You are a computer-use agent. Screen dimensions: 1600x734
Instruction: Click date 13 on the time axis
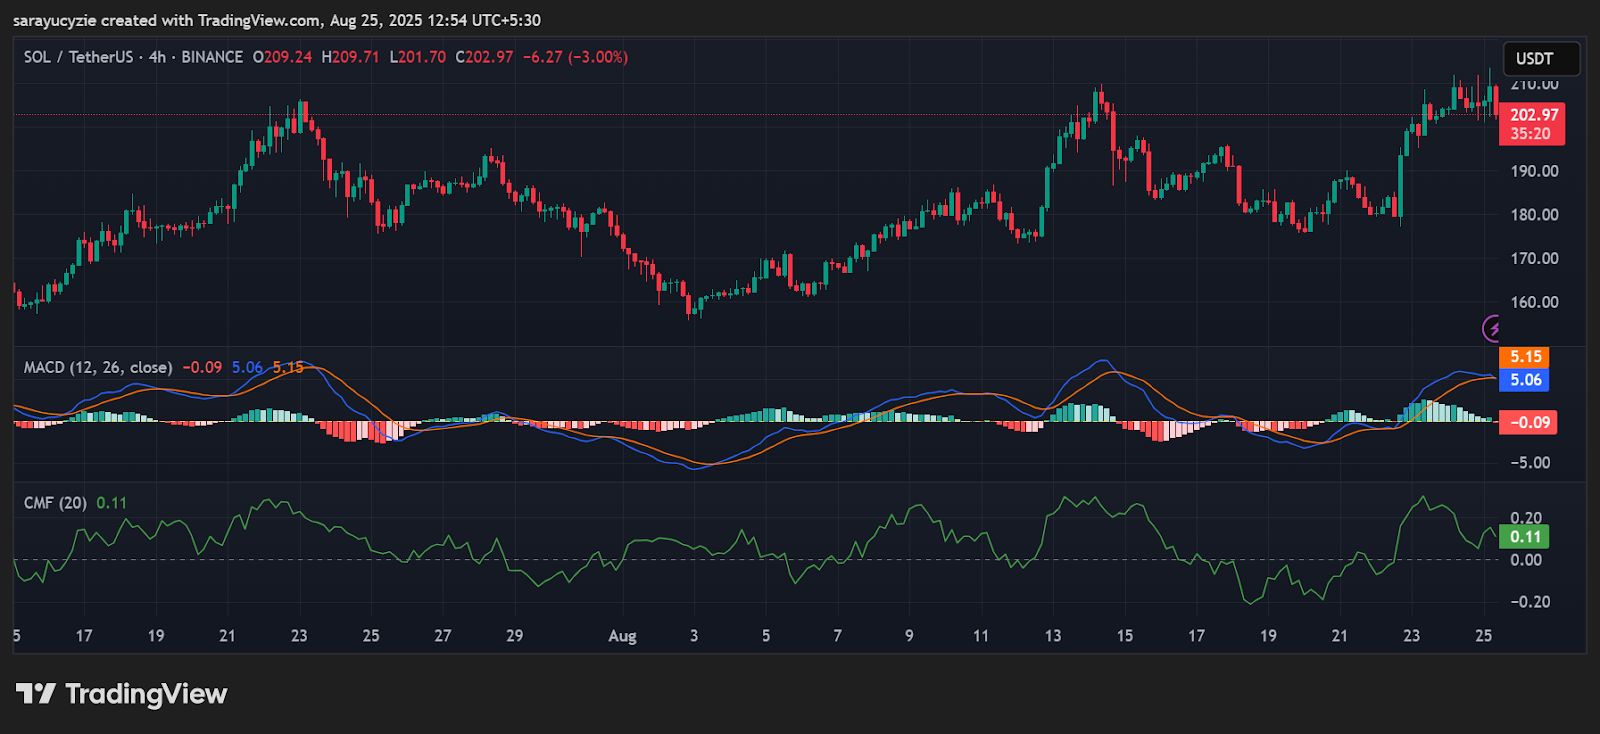[x=1053, y=636]
